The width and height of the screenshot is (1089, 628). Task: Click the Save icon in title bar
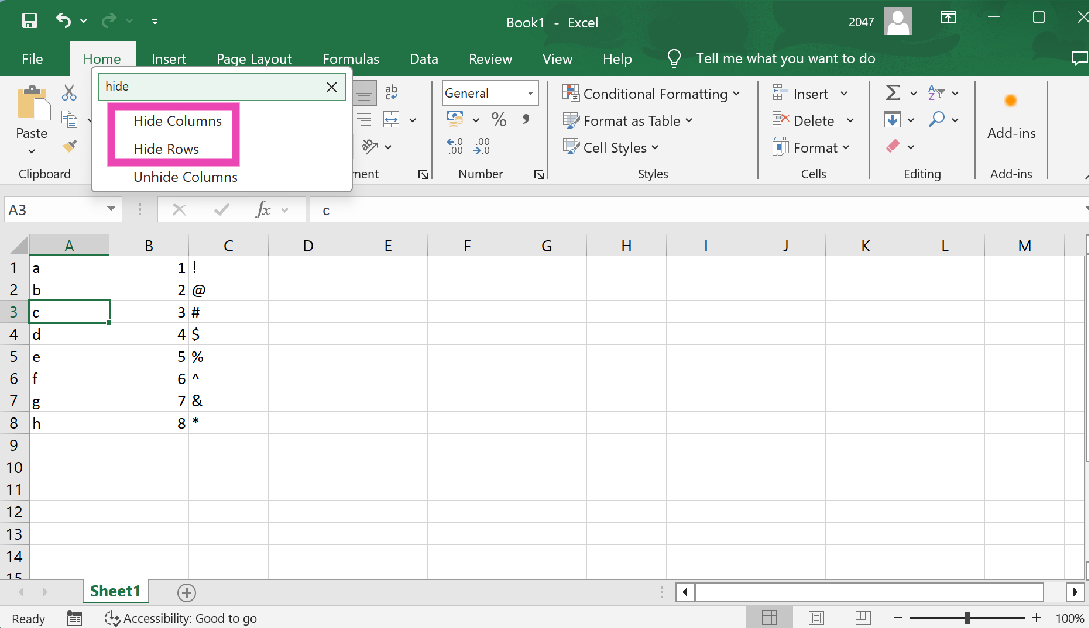tap(29, 21)
